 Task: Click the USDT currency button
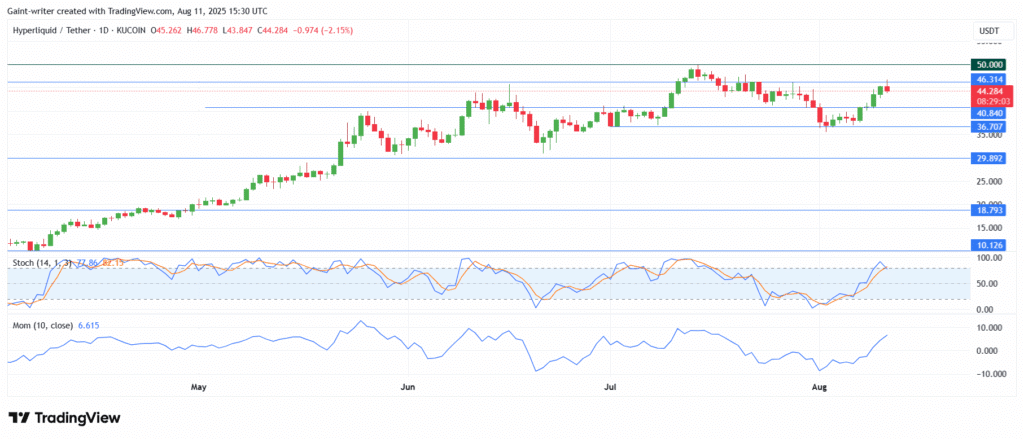(x=989, y=31)
